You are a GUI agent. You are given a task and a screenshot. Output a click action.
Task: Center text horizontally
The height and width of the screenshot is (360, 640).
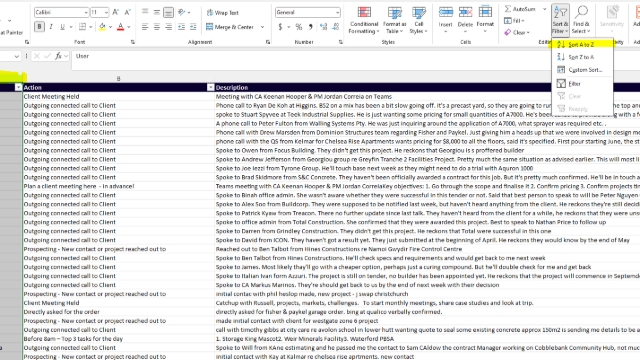tap(157, 27)
